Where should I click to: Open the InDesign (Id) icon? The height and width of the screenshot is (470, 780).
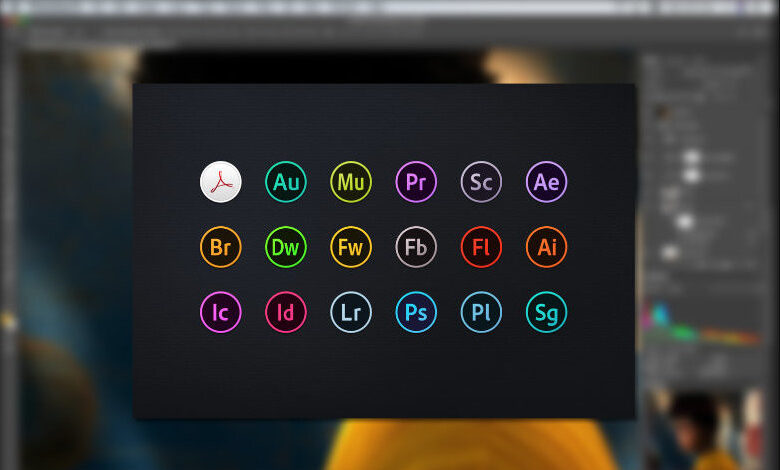pos(286,312)
